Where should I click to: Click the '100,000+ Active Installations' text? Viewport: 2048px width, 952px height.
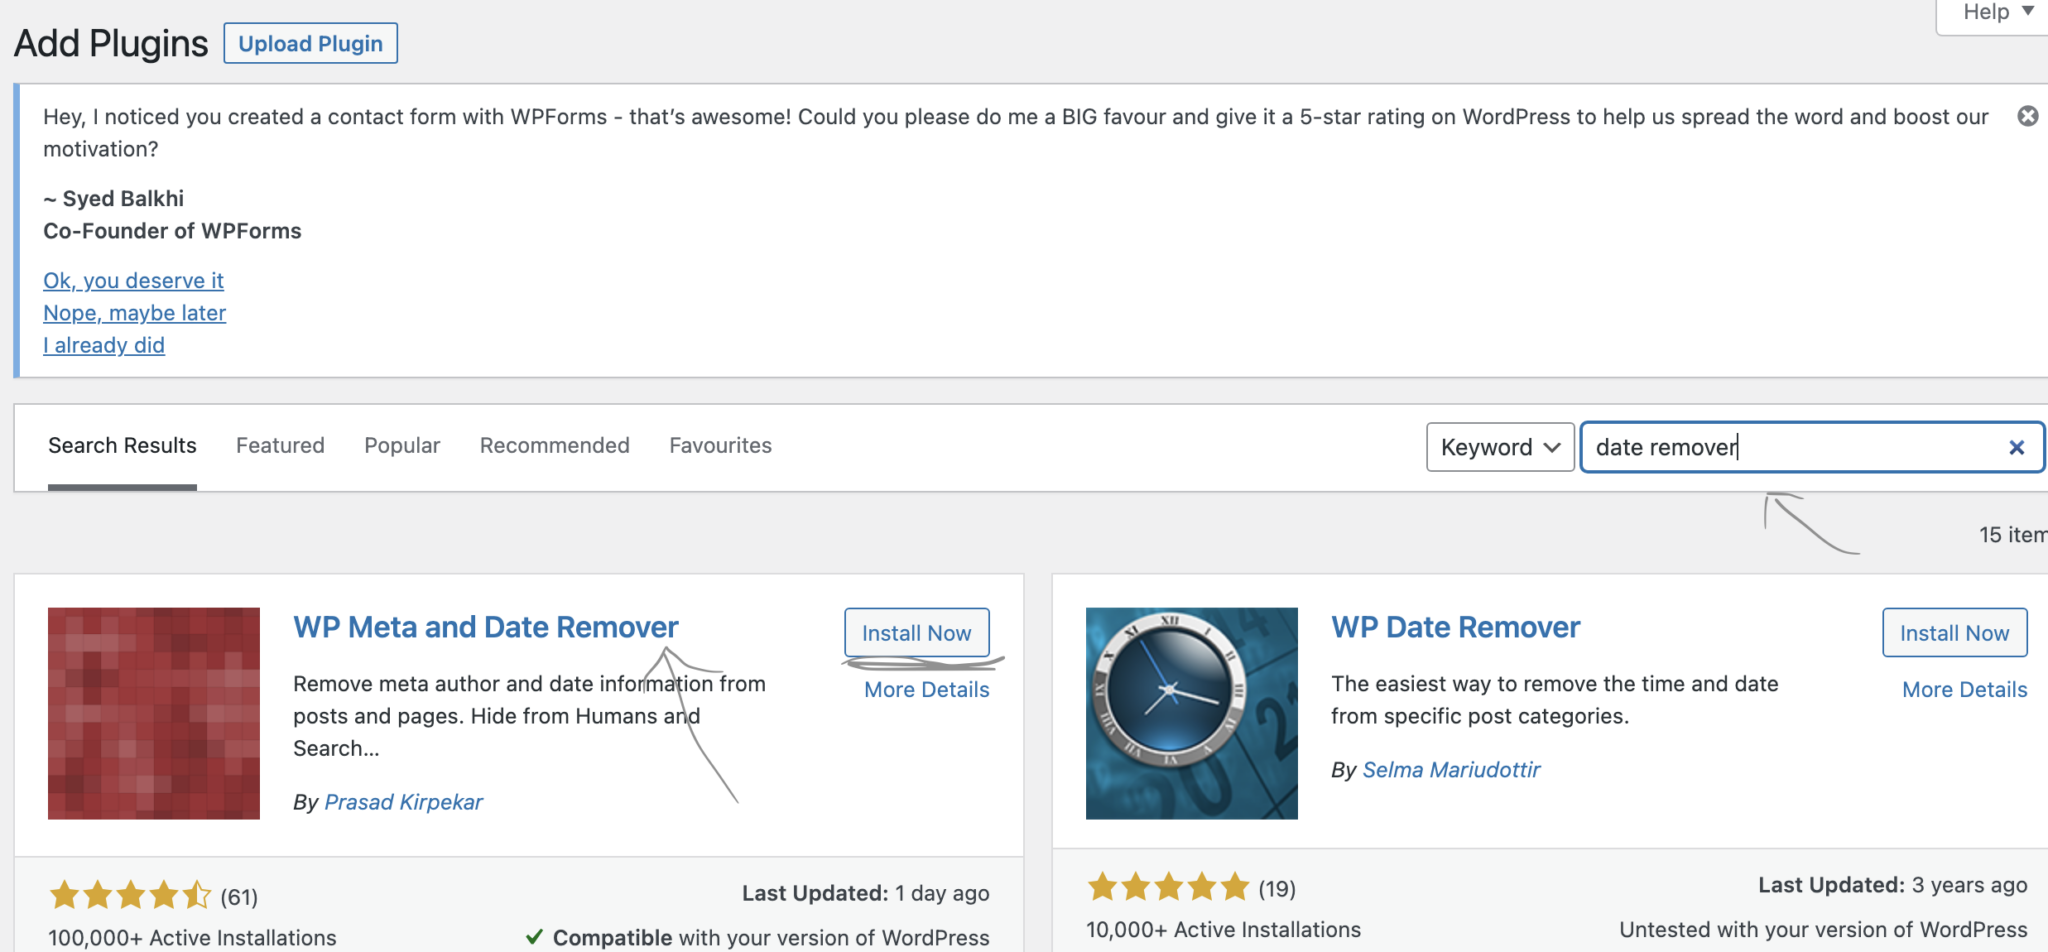pos(192,938)
